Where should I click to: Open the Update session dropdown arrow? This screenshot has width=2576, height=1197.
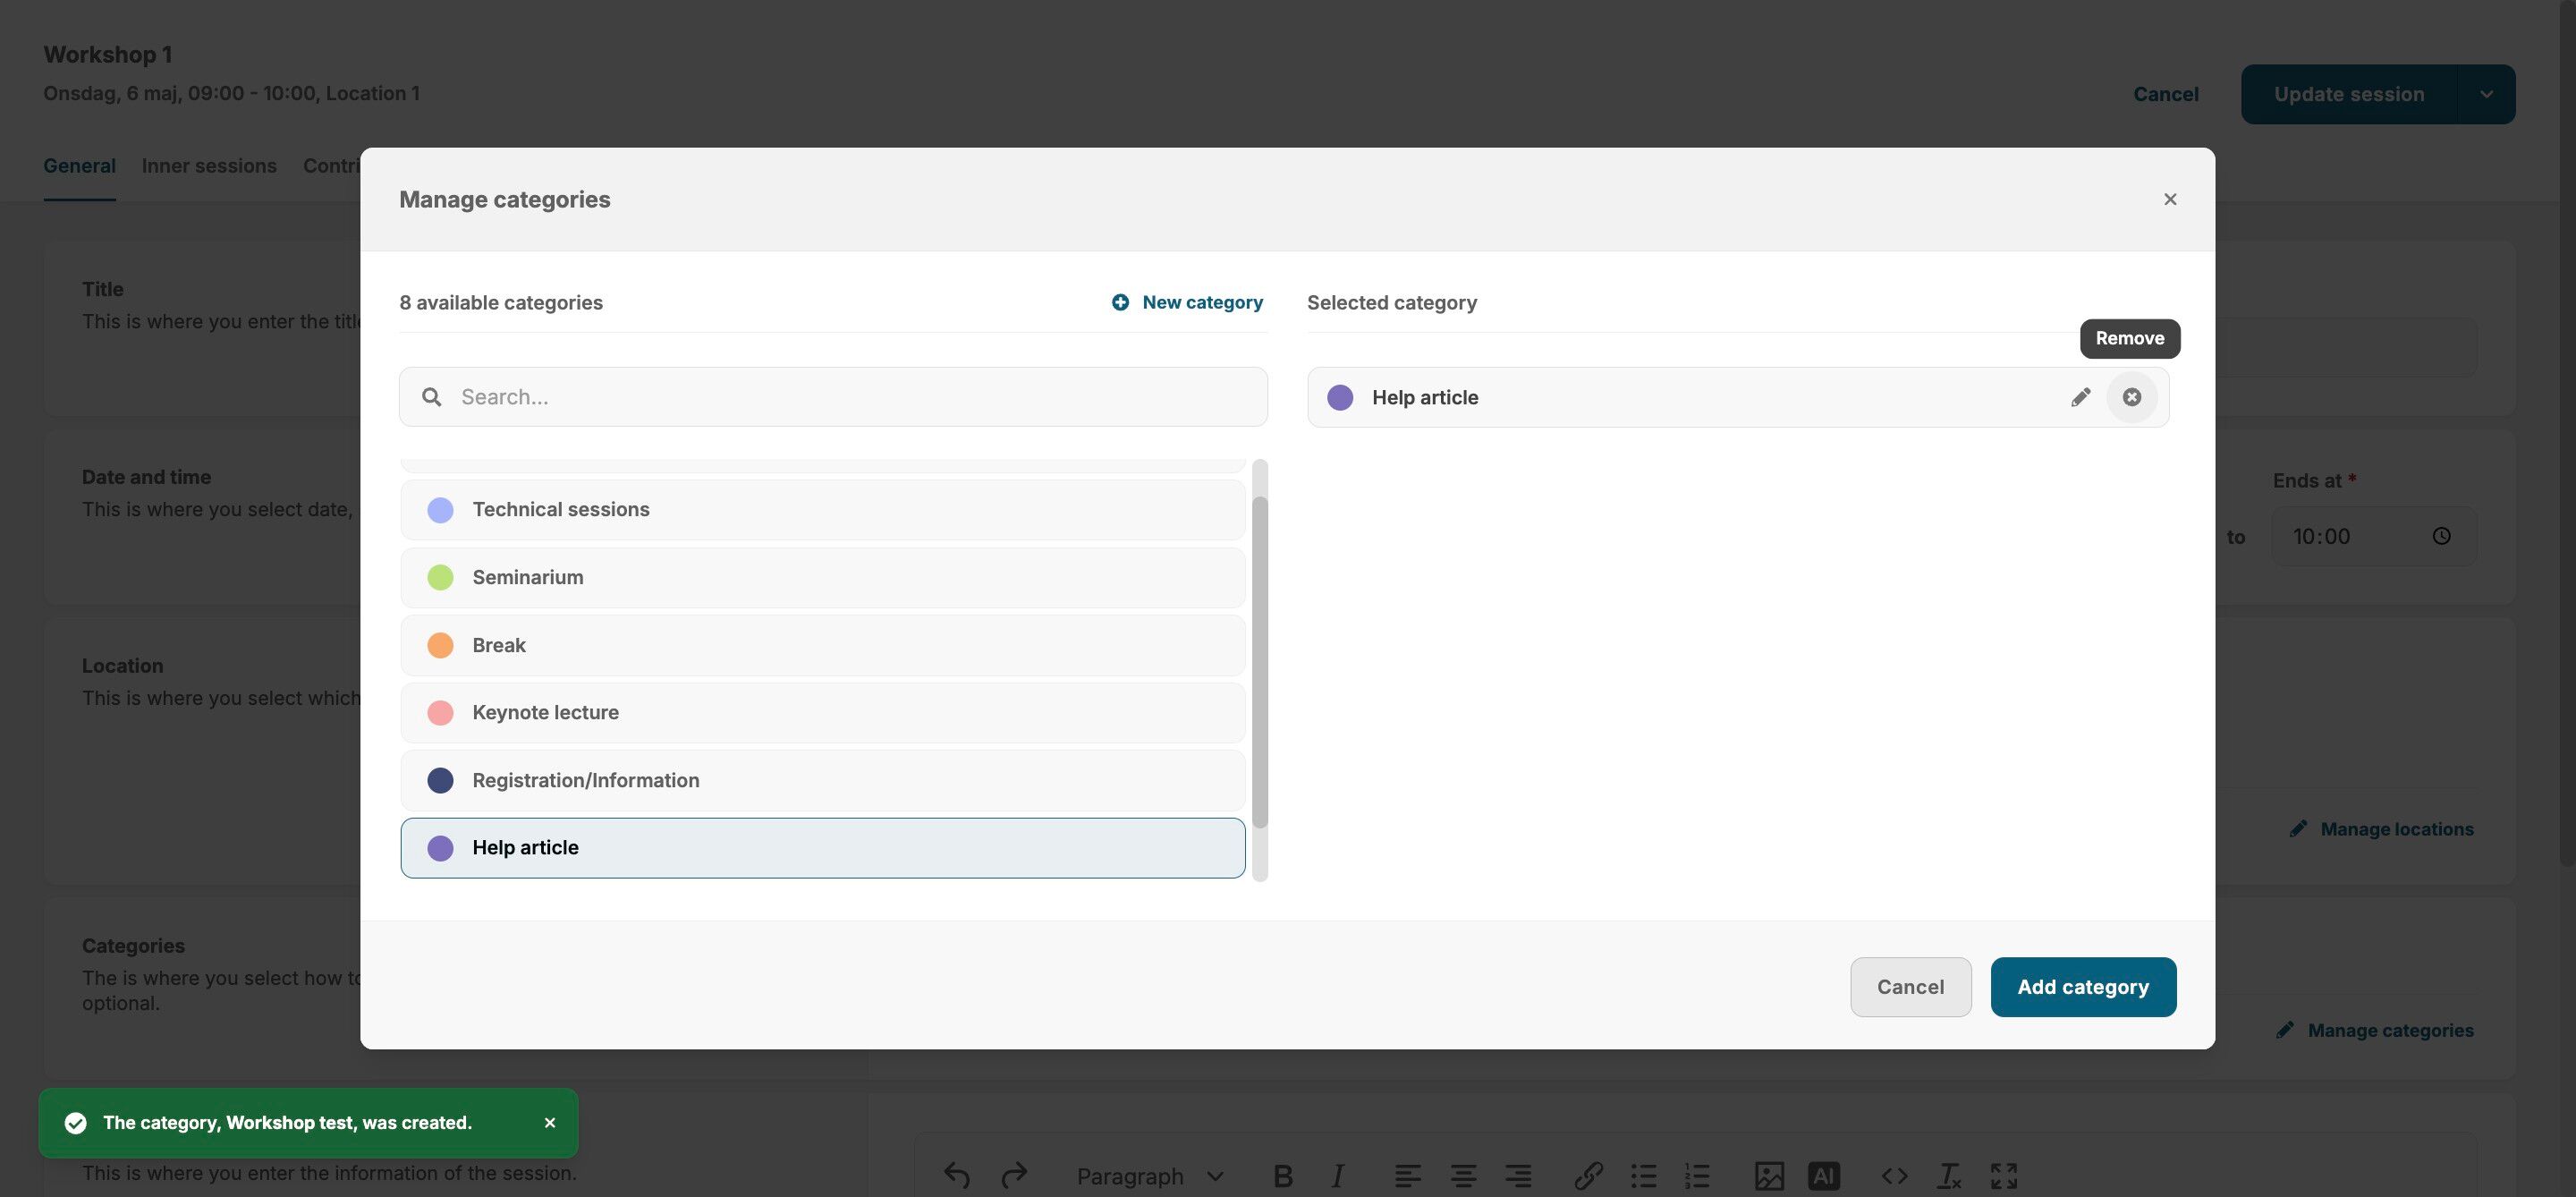(2486, 94)
